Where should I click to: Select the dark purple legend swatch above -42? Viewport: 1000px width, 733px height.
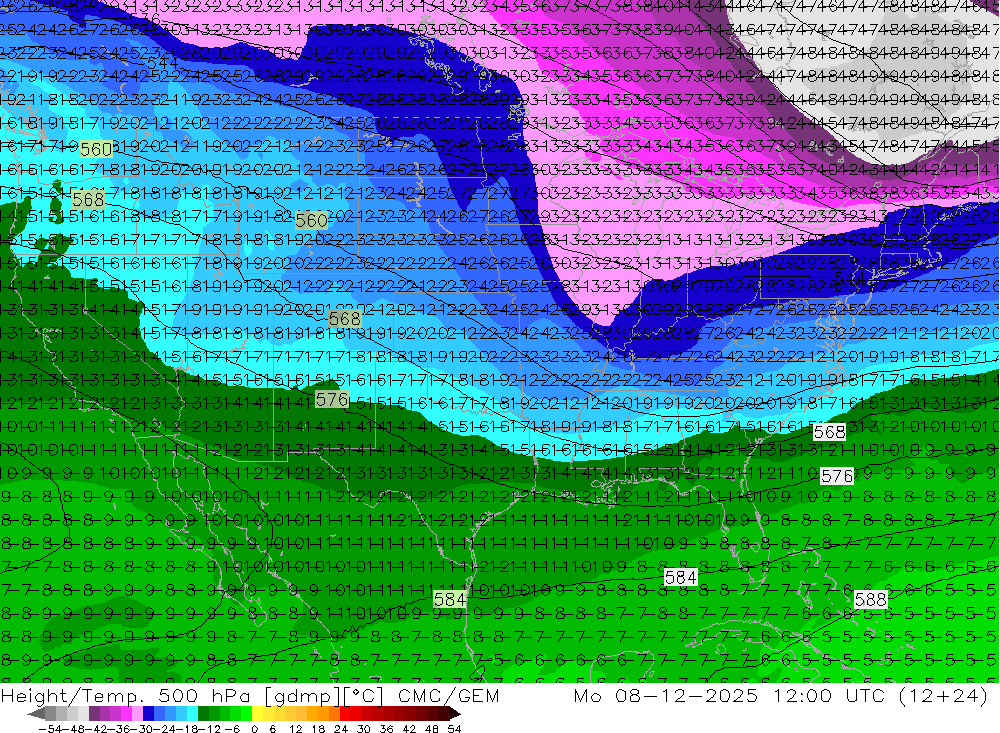(94, 713)
